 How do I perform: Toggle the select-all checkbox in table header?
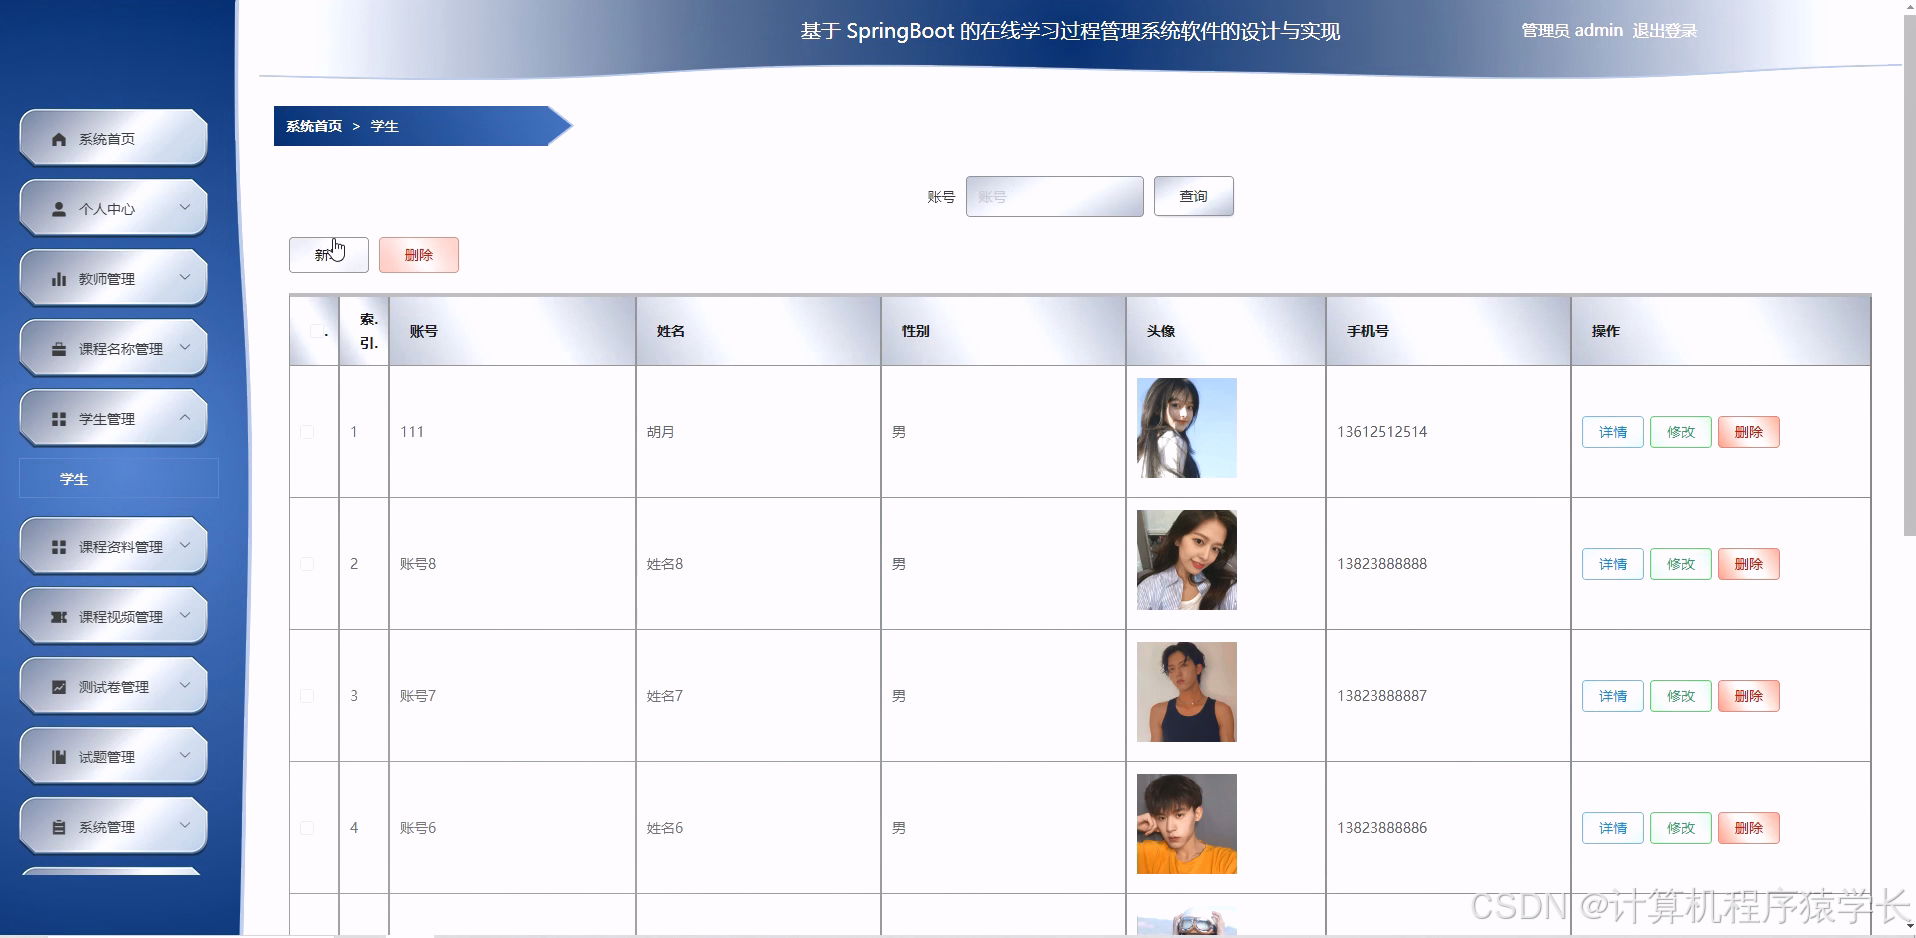[316, 331]
